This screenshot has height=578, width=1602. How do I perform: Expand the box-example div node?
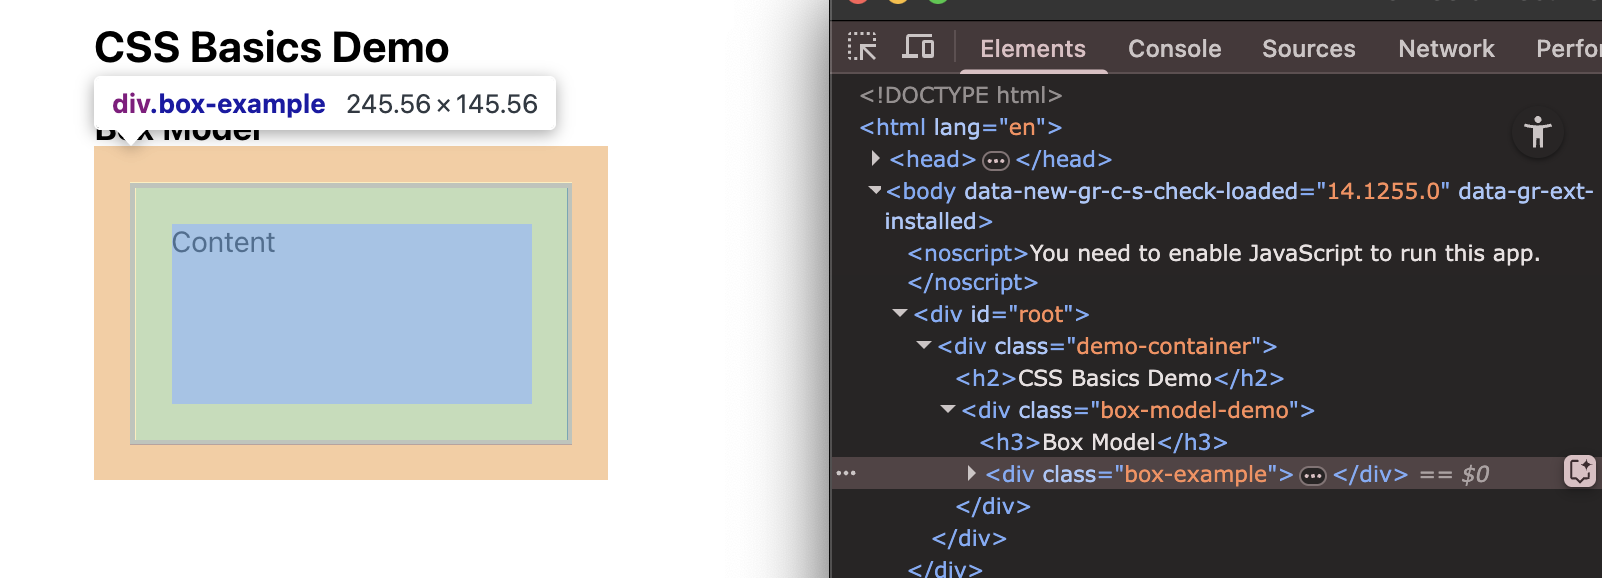(971, 473)
